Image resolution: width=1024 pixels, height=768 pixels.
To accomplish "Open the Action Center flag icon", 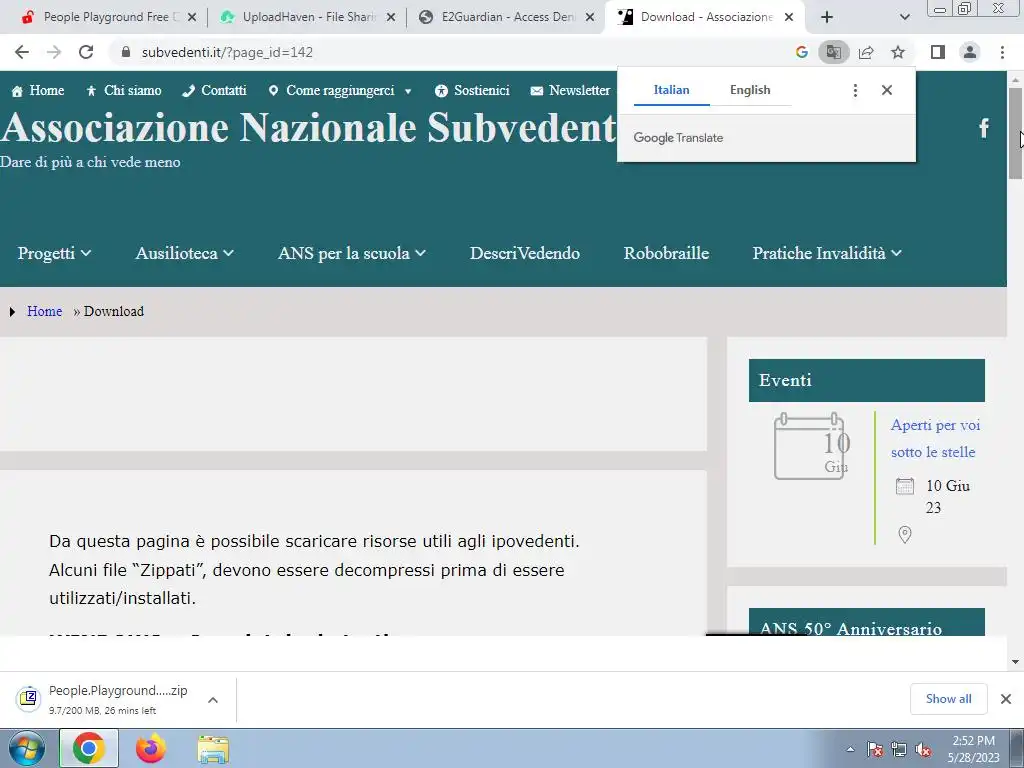I will (874, 750).
